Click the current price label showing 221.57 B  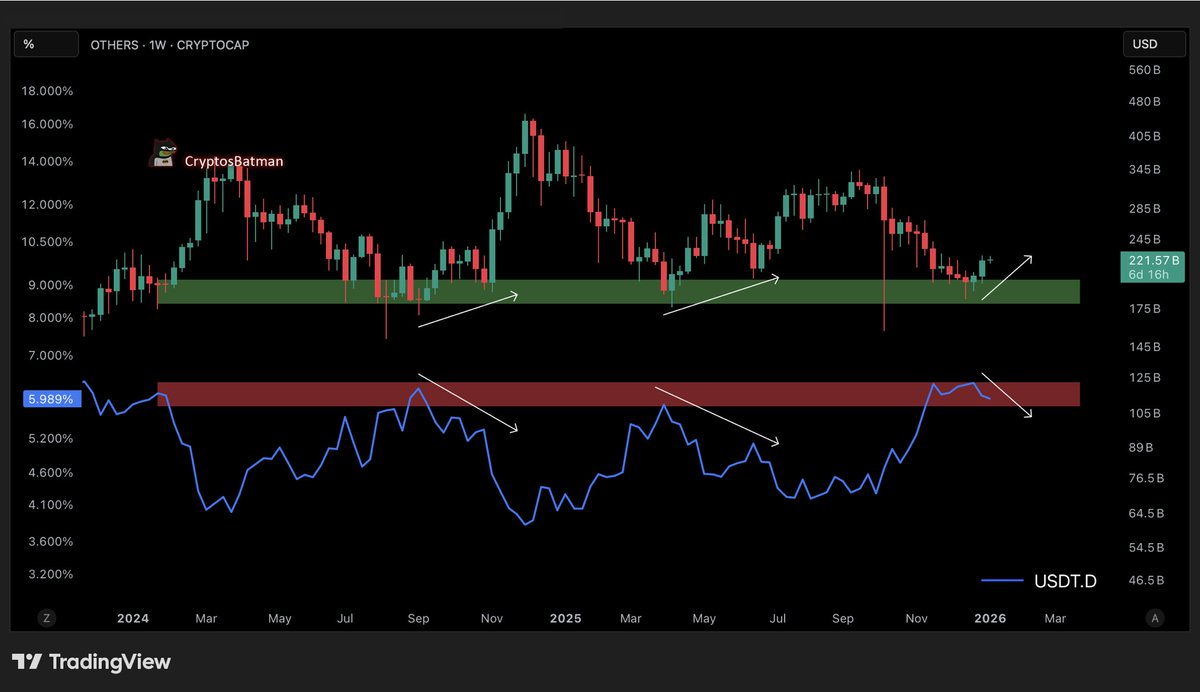pyautogui.click(x=1152, y=269)
